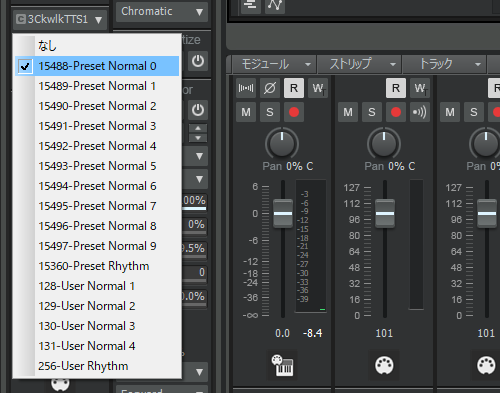Click the middle MIDI strip's velocity fader handle
The width and height of the screenshot is (500, 393).
(x=385, y=214)
